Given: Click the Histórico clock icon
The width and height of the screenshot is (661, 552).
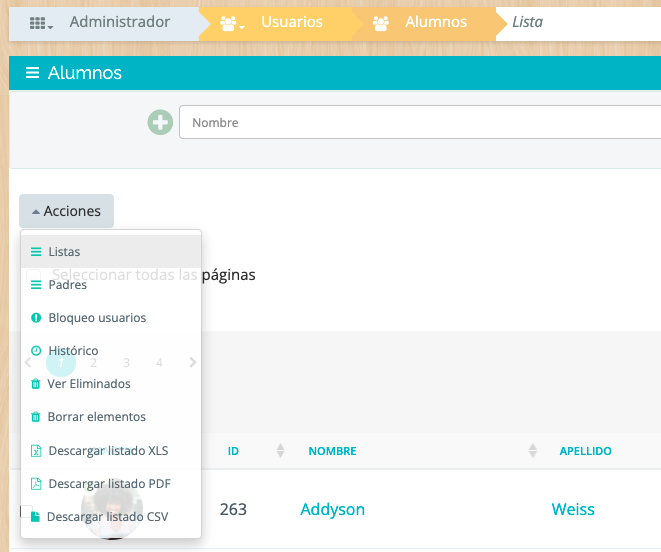Looking at the screenshot, I should tap(36, 350).
